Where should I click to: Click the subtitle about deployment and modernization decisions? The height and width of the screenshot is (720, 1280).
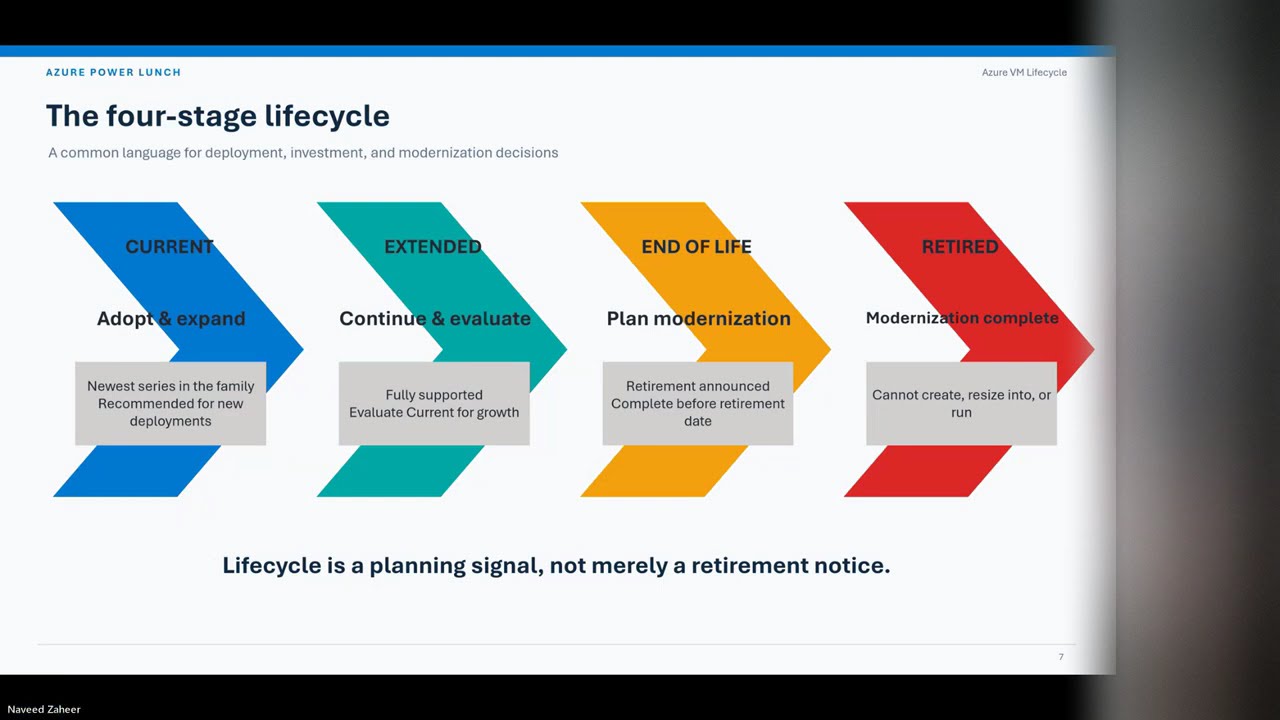point(303,153)
